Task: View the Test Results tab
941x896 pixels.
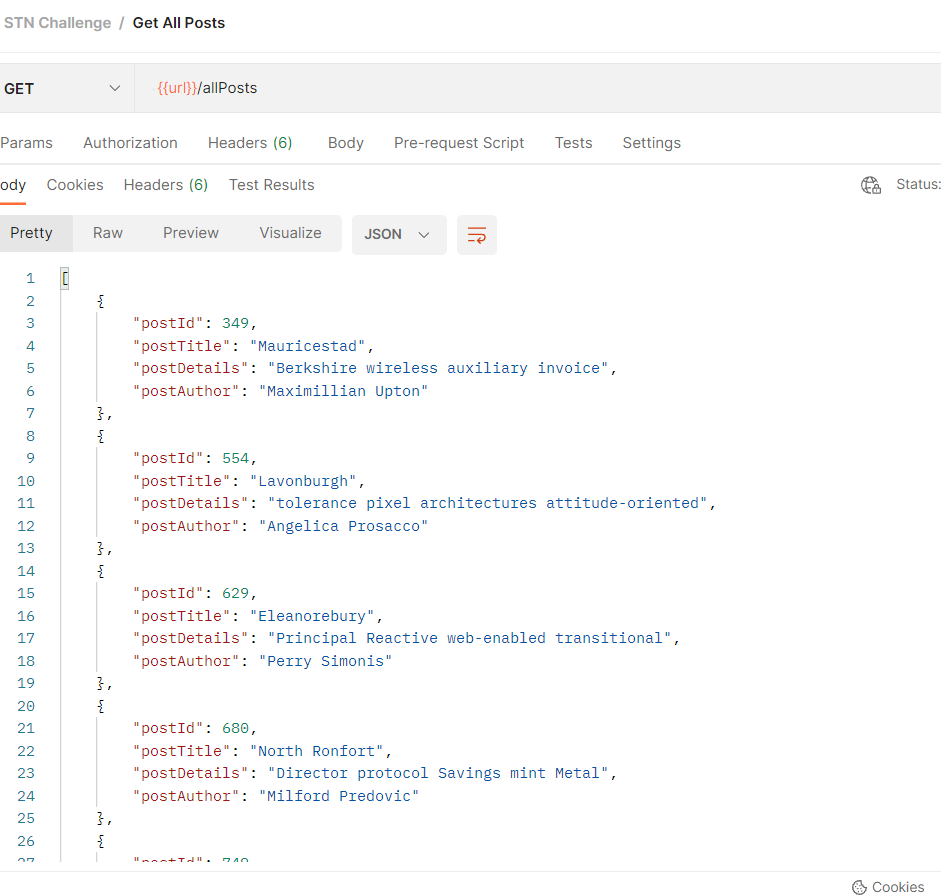Action: click(x=271, y=185)
